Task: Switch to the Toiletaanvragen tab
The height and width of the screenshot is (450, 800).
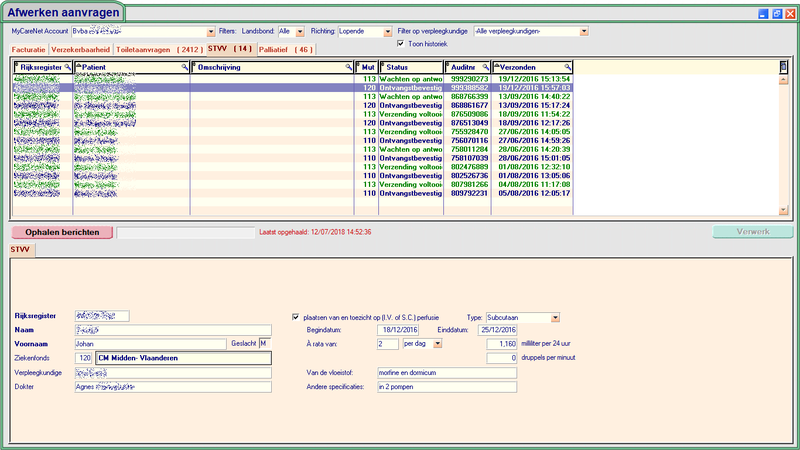Action: click(x=158, y=49)
